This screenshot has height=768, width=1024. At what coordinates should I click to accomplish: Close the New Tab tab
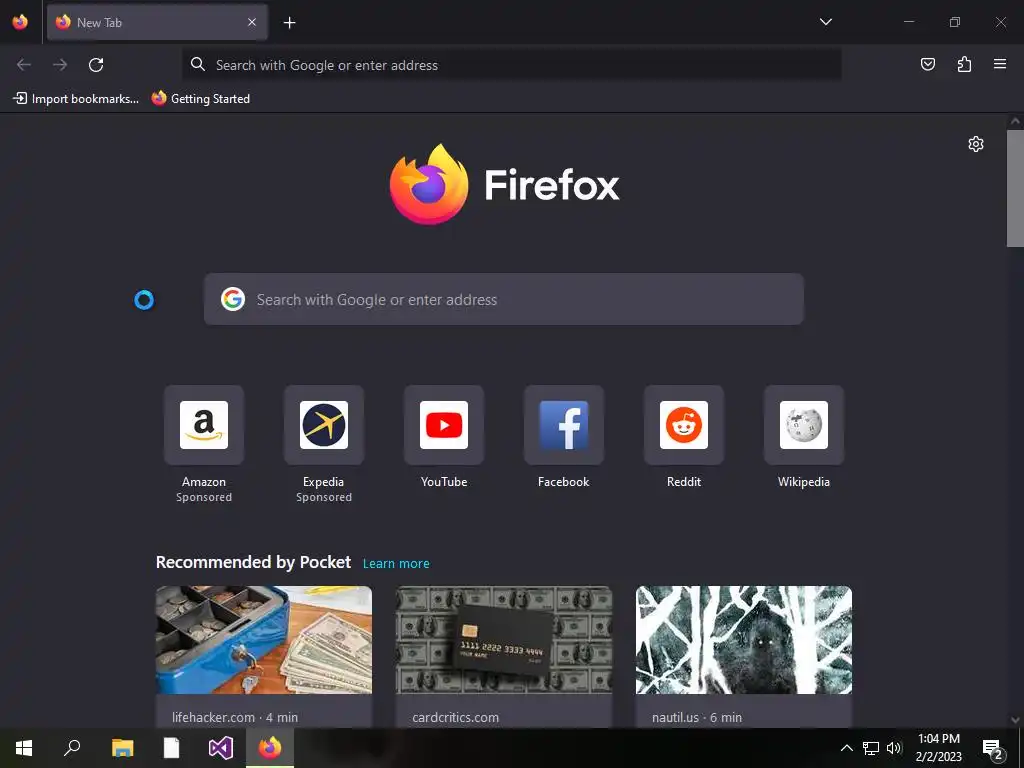(252, 22)
